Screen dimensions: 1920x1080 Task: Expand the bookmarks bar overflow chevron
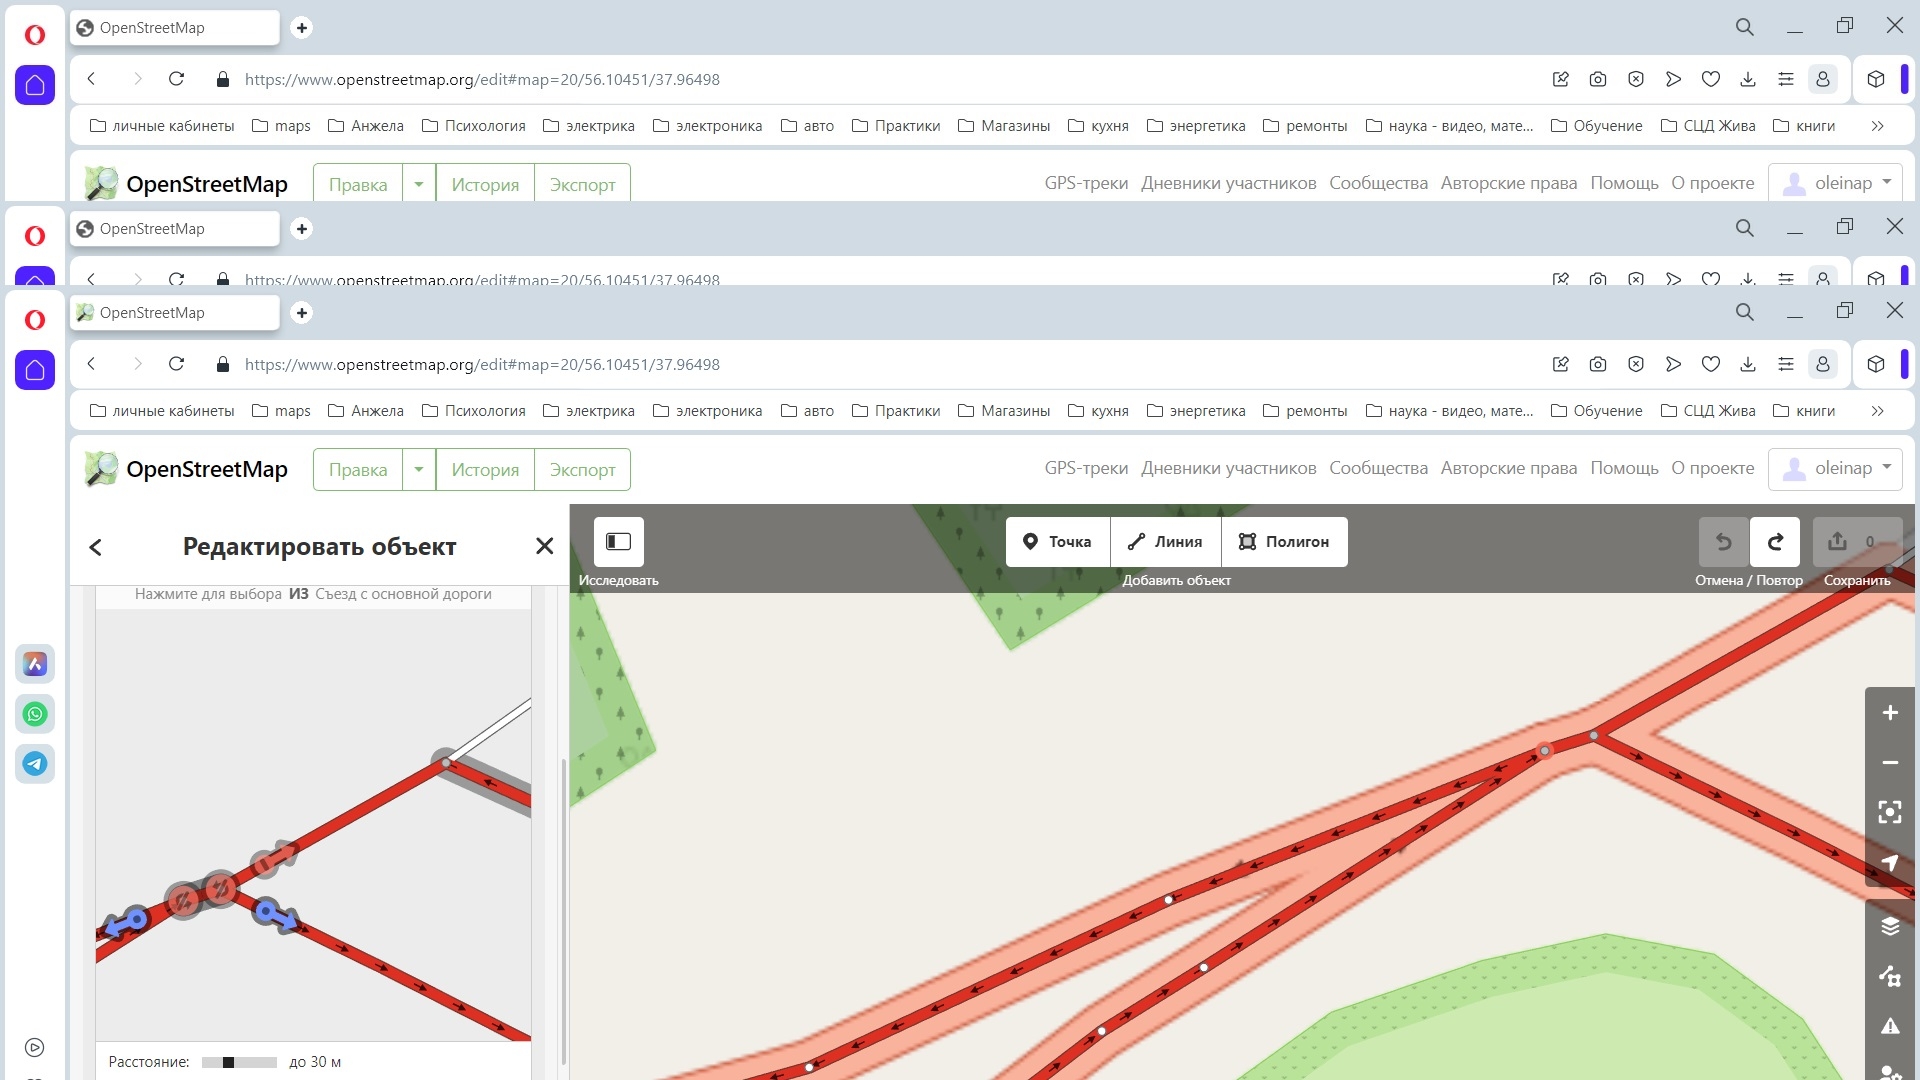coord(1877,411)
